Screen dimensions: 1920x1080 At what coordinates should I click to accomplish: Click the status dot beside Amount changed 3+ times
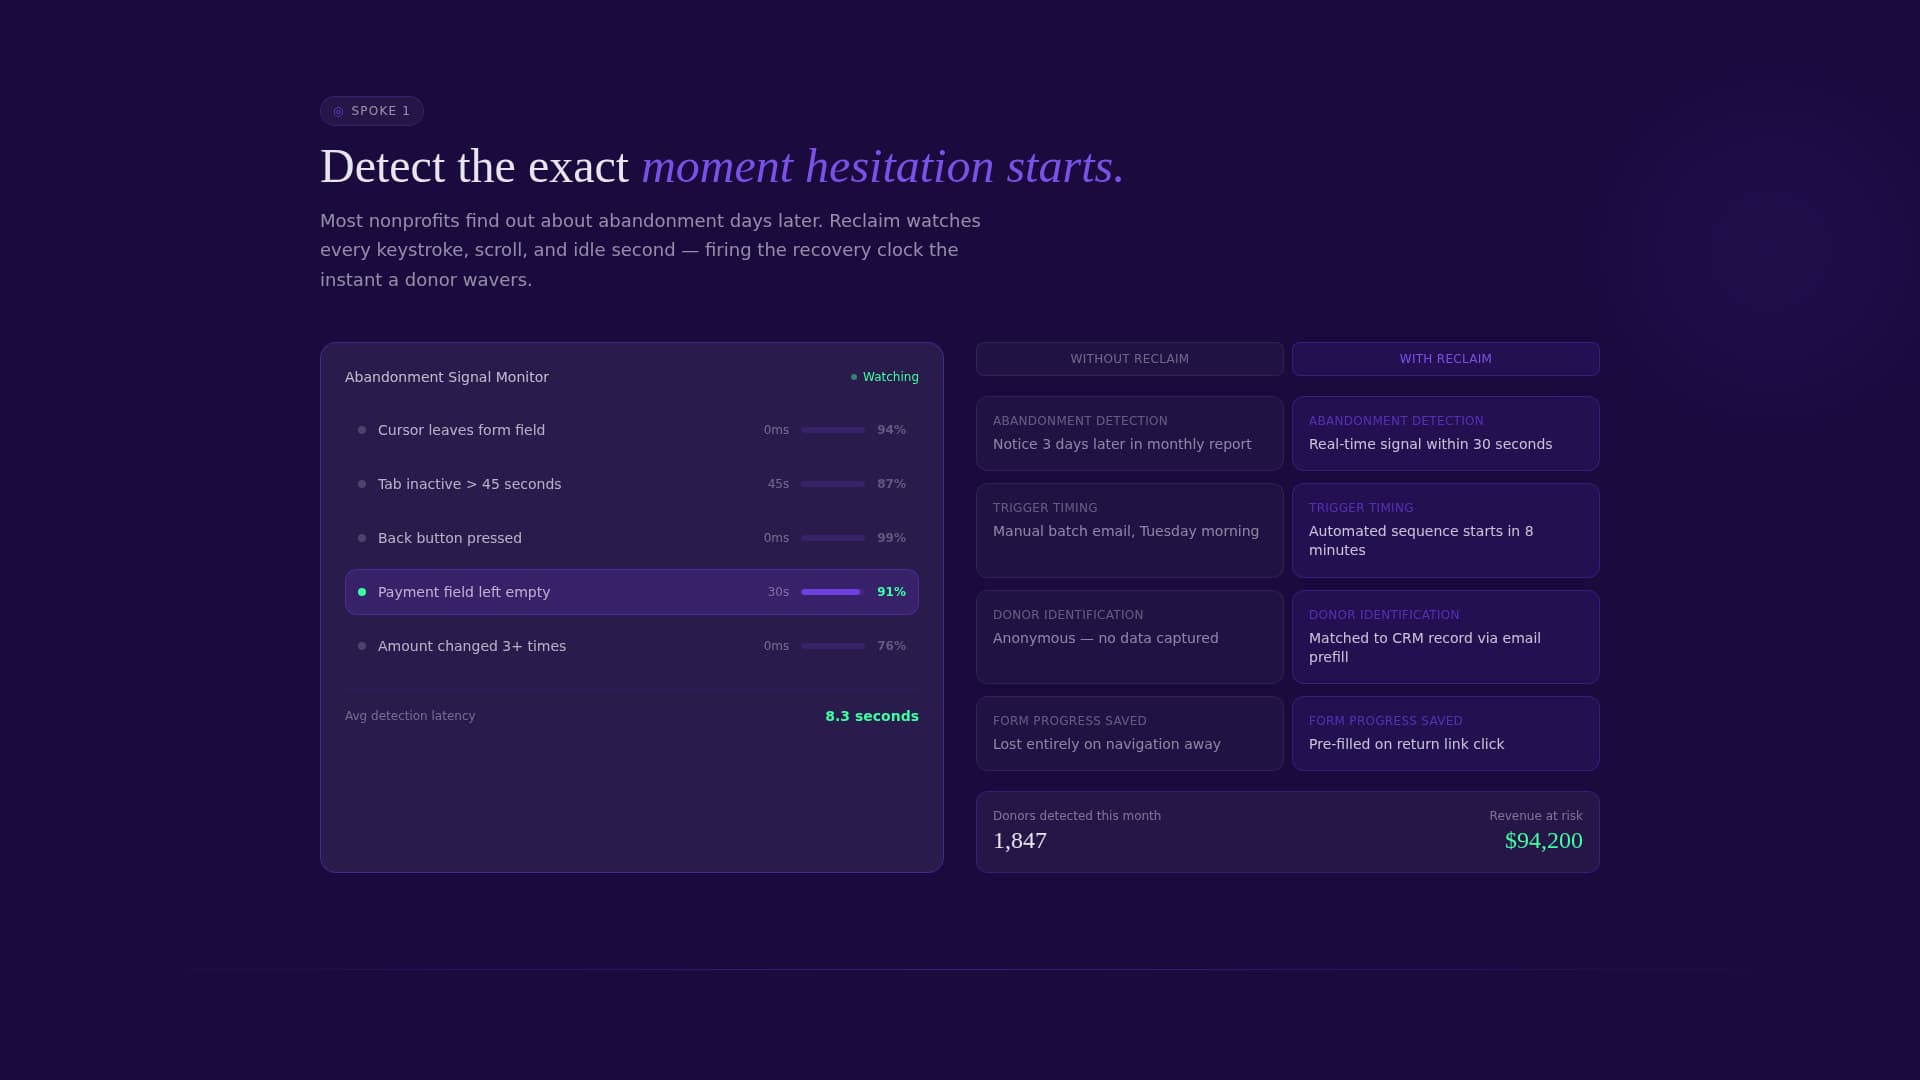pos(362,646)
